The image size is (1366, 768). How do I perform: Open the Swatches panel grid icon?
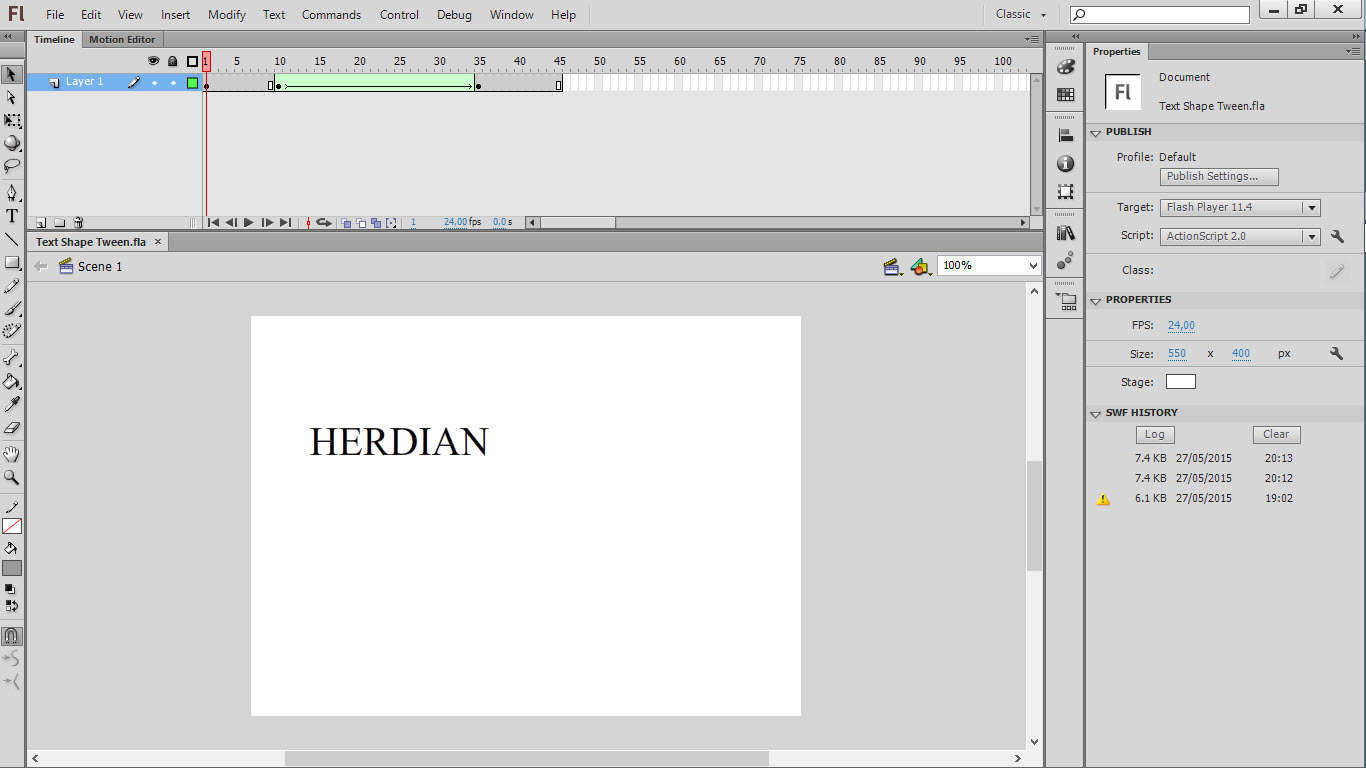click(1065, 94)
